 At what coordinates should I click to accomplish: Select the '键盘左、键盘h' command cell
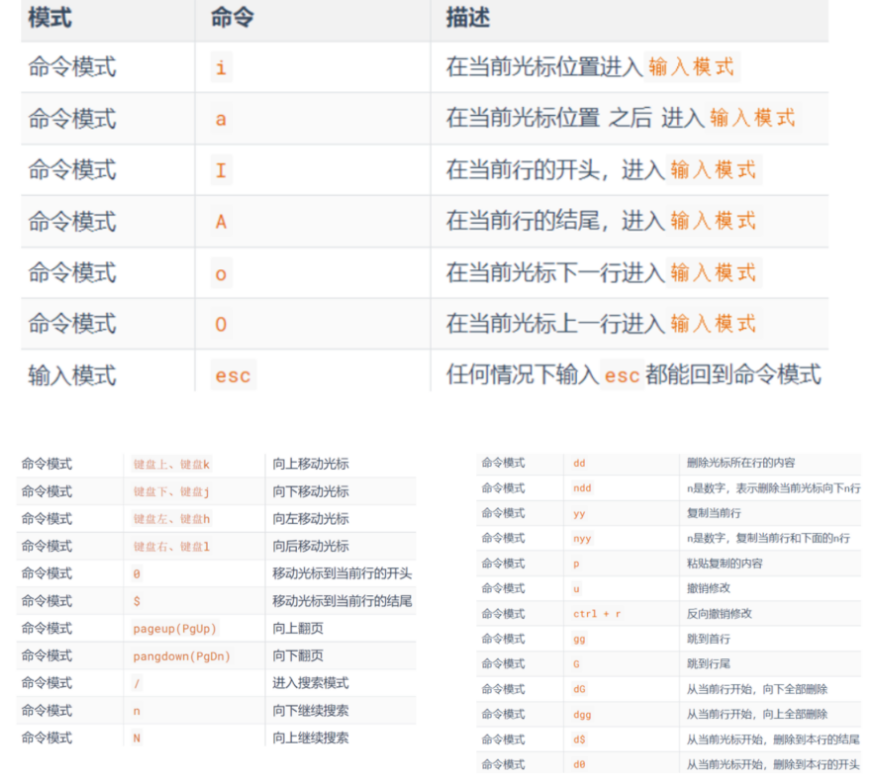pyautogui.click(x=171, y=519)
